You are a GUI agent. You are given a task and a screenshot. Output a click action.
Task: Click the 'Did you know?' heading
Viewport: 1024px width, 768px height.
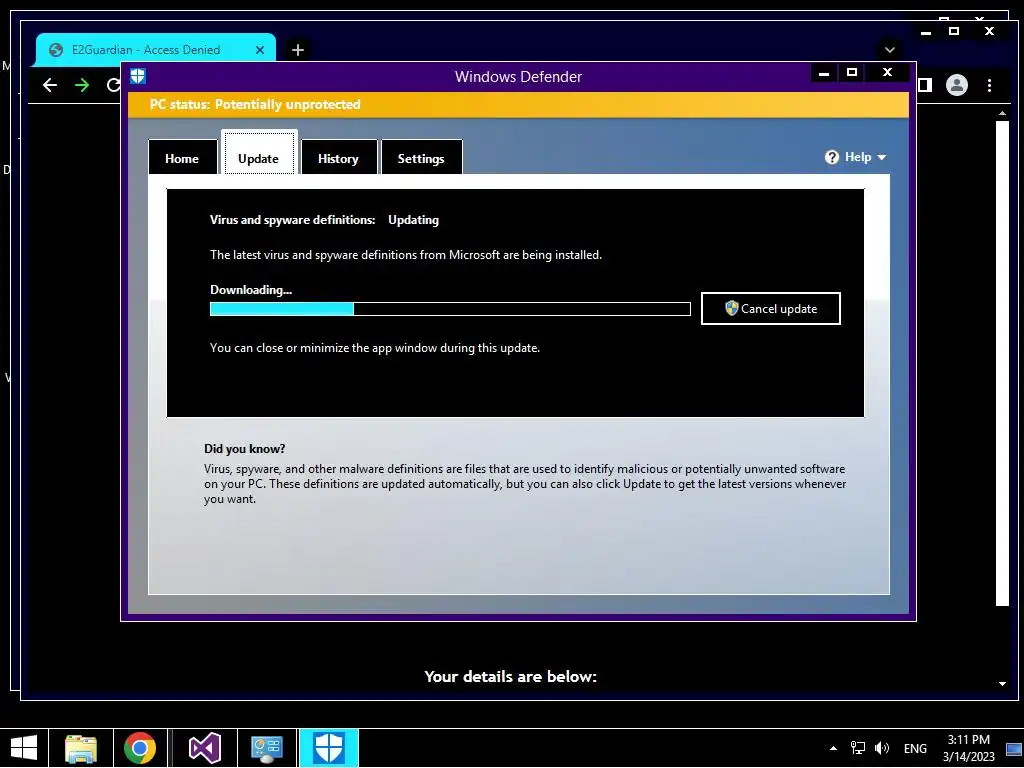point(244,449)
